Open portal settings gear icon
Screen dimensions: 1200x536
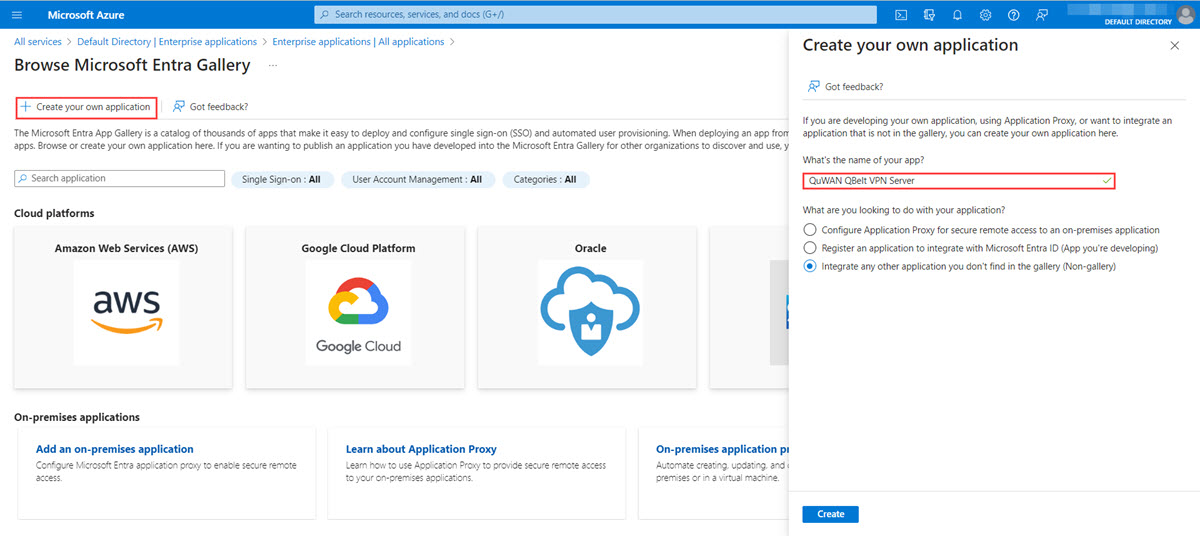[x=985, y=15]
